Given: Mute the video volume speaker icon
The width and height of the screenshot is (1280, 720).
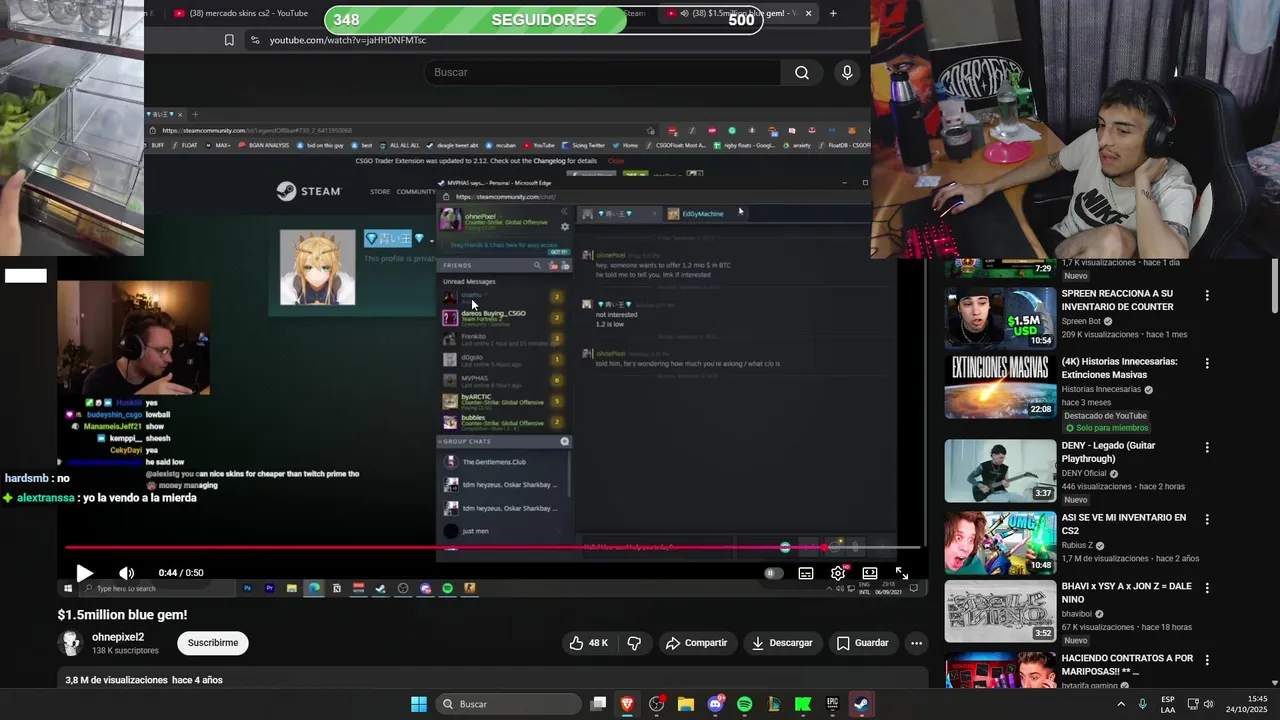Looking at the screenshot, I should 126,573.
